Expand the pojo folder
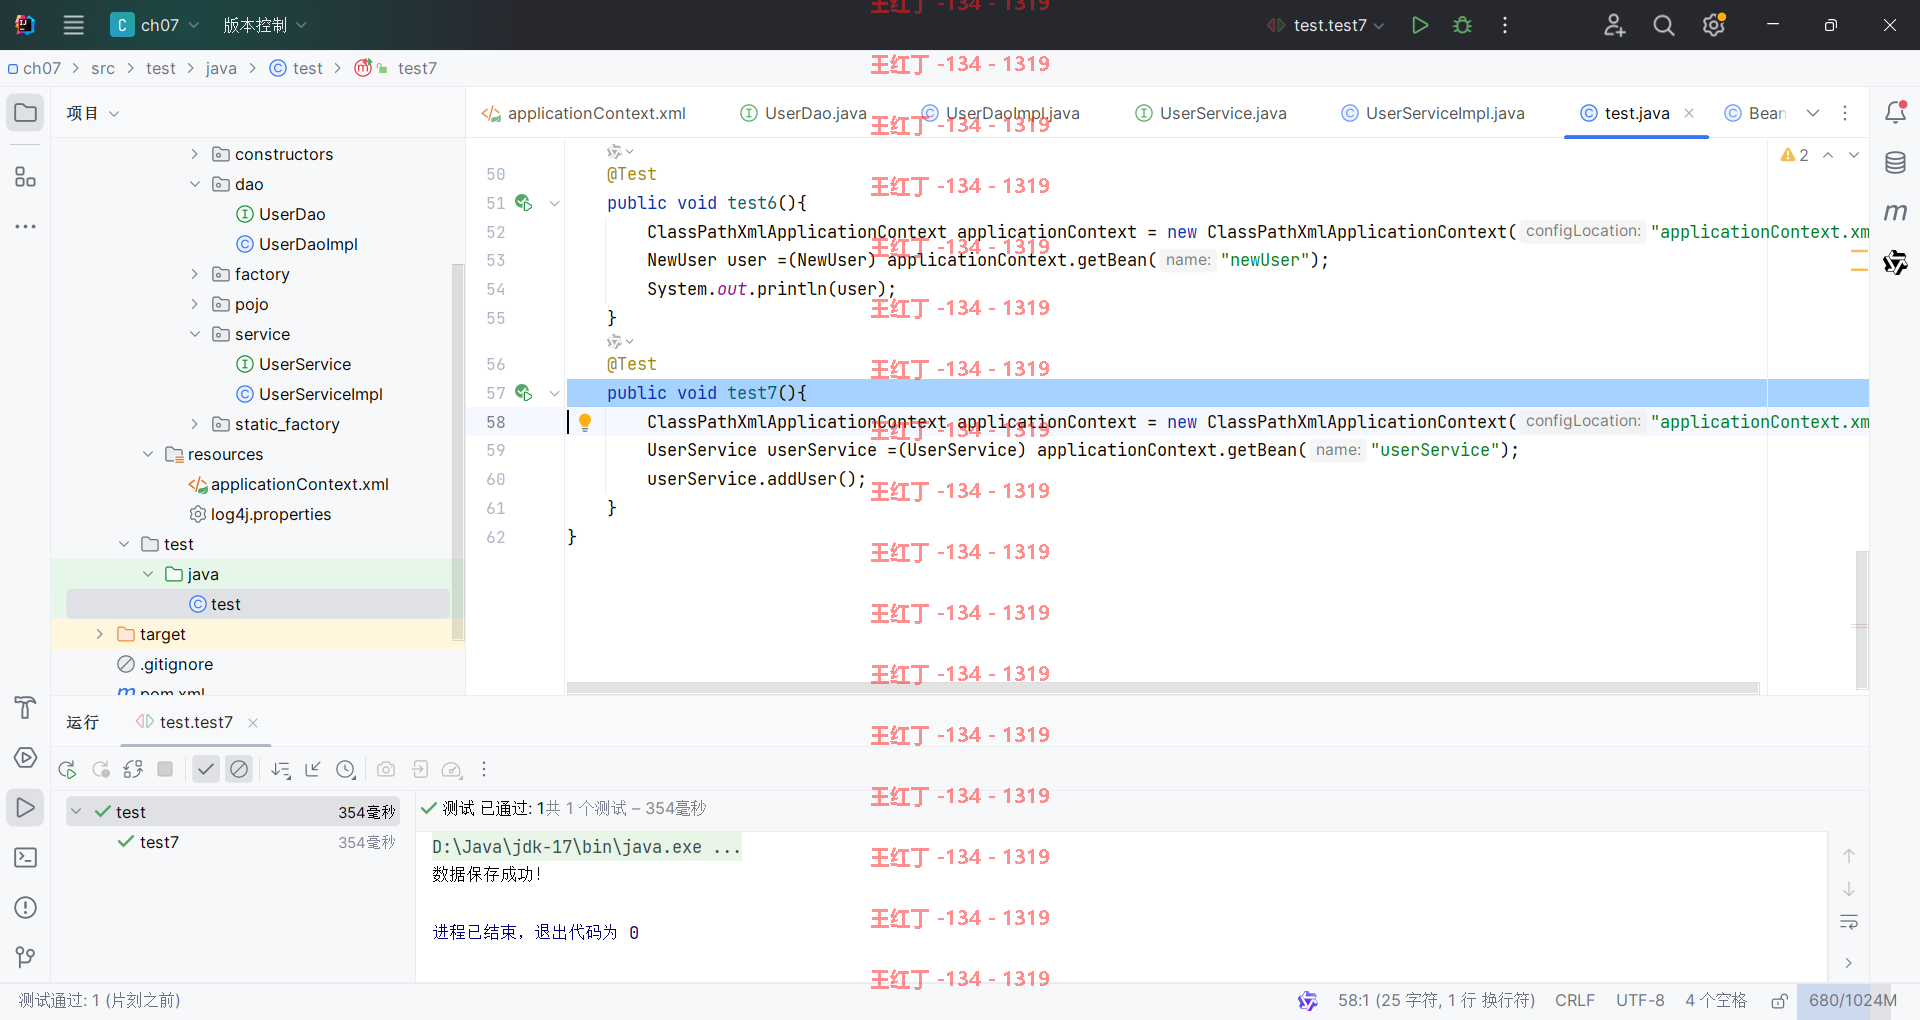The height and width of the screenshot is (1020, 1920). [195, 304]
